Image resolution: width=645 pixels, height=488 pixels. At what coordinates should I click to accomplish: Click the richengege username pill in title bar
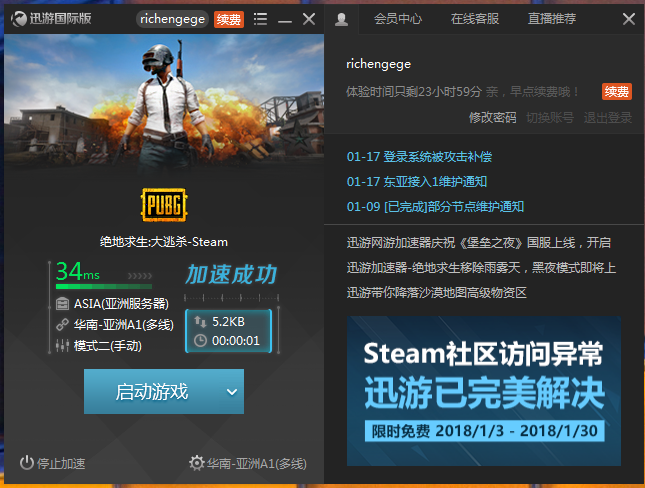(172, 19)
